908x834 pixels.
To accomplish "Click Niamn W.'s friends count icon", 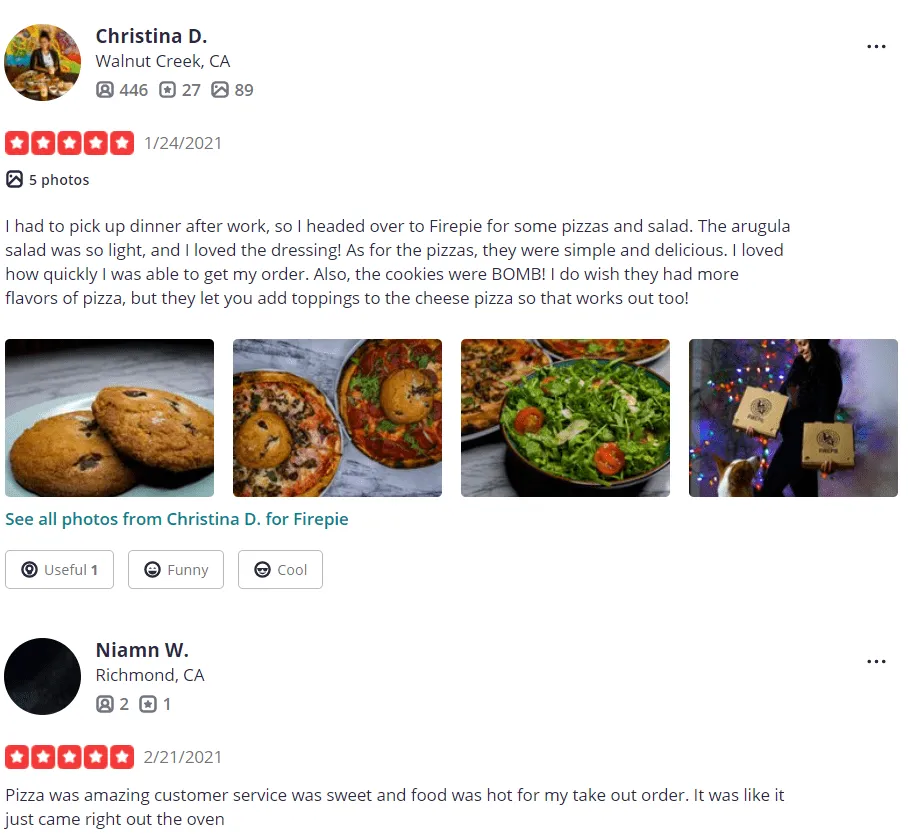I will pyautogui.click(x=105, y=704).
